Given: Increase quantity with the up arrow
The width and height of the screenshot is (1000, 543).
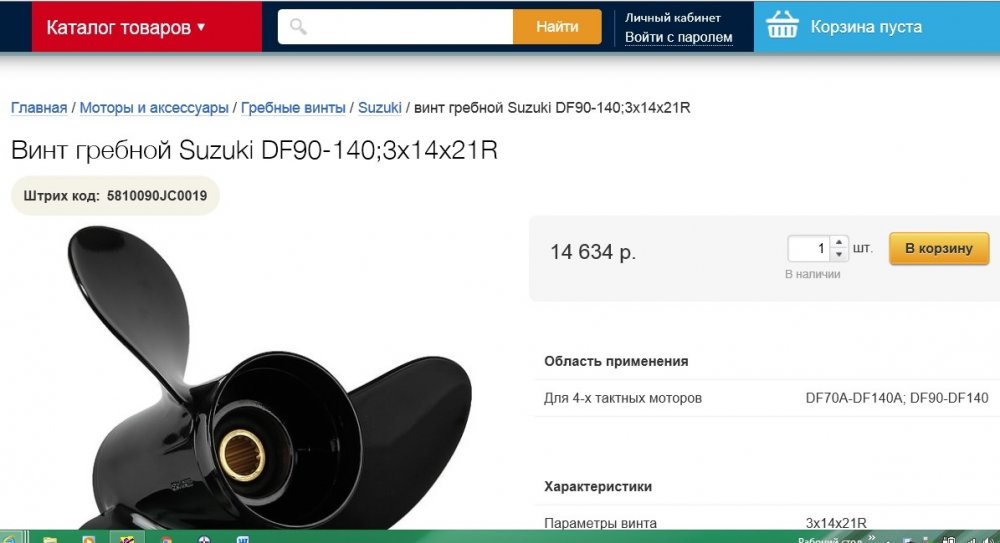Looking at the screenshot, I should coord(839,242).
